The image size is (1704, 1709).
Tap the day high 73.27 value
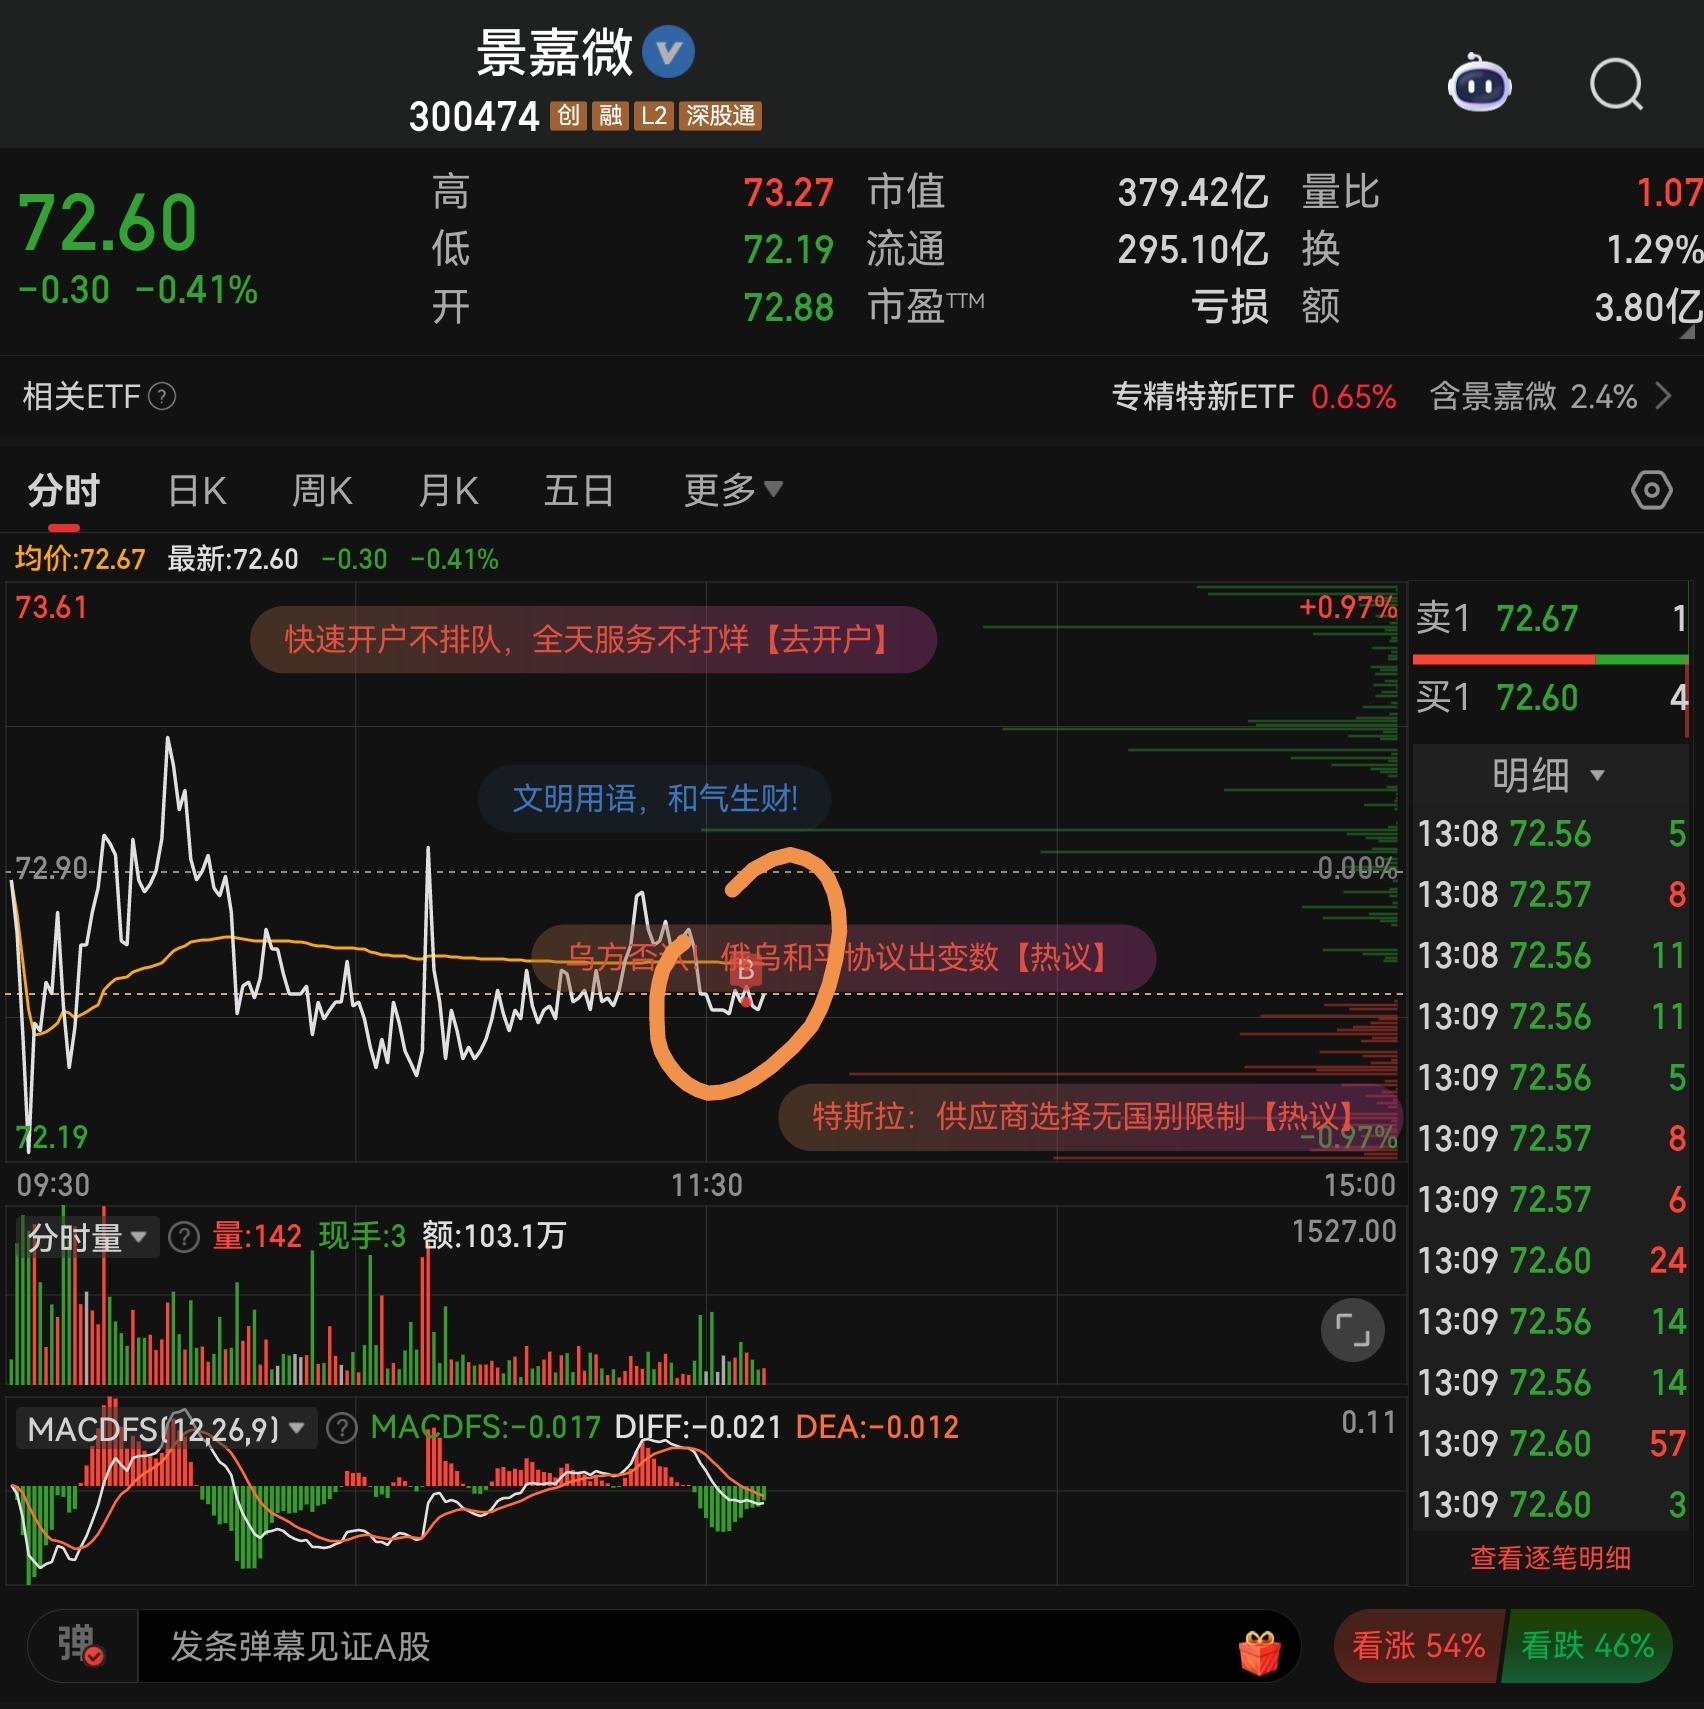(x=788, y=192)
